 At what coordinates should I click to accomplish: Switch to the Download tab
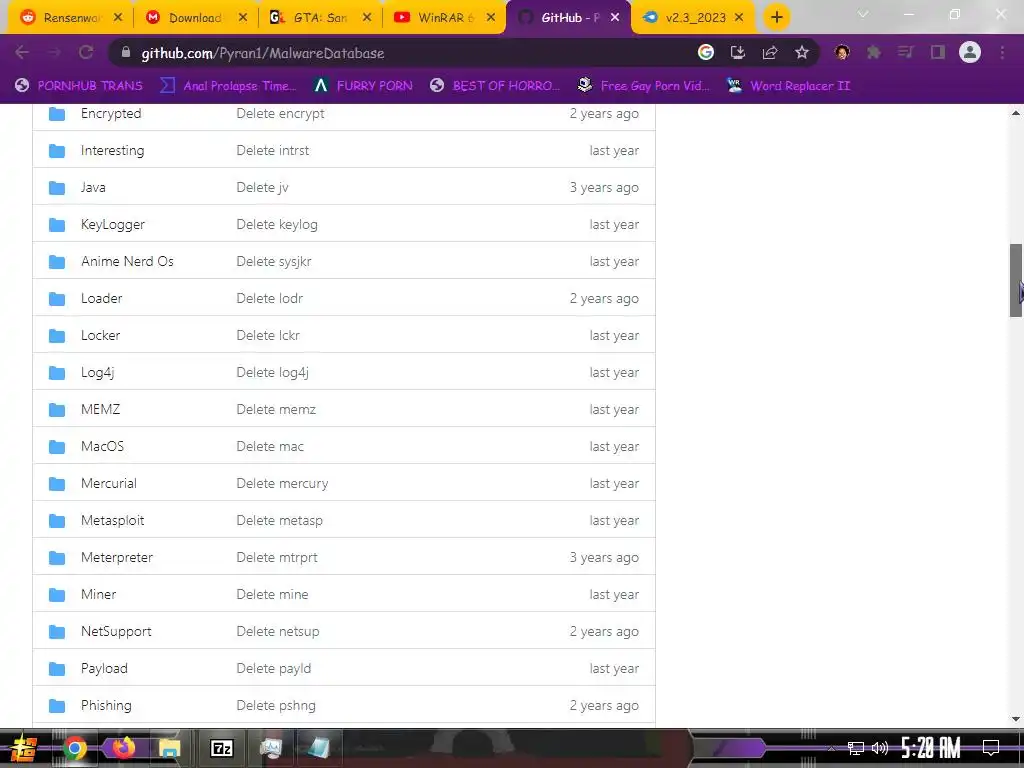coord(195,18)
